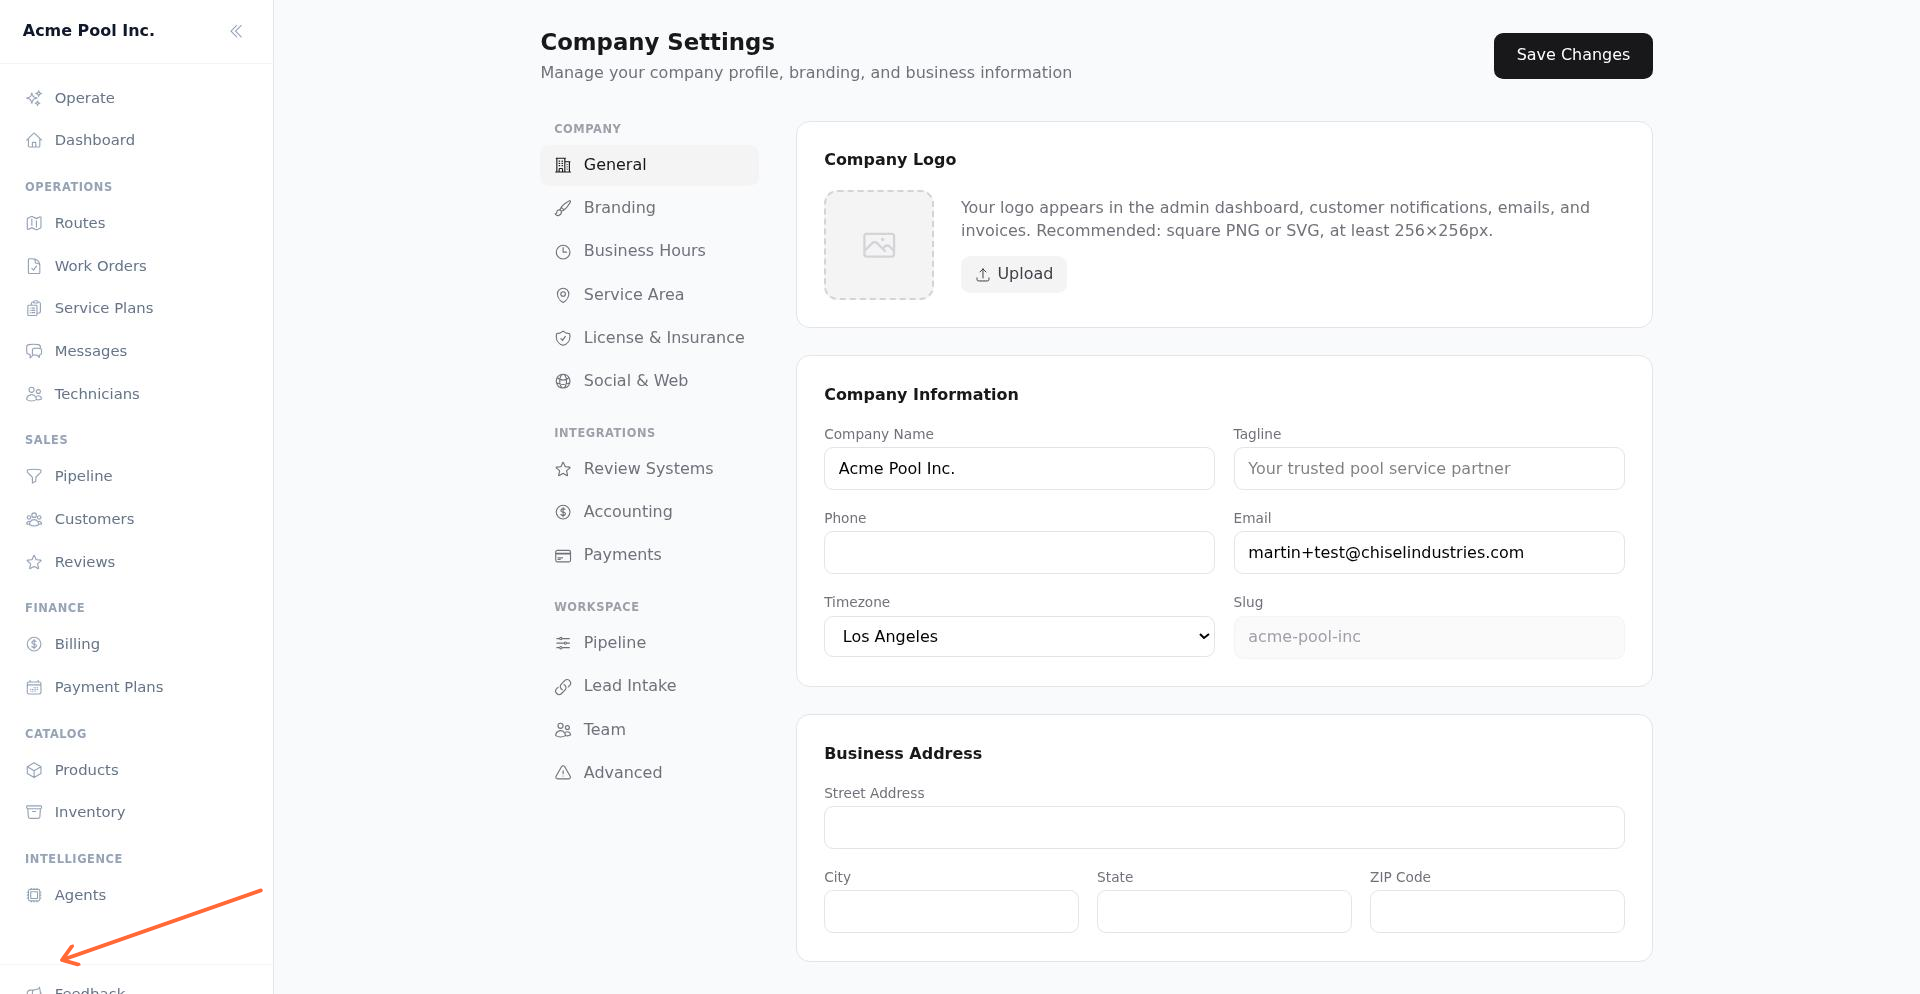Click the License & Insurance shield icon
Image resolution: width=1920 pixels, height=994 pixels.
tap(563, 338)
